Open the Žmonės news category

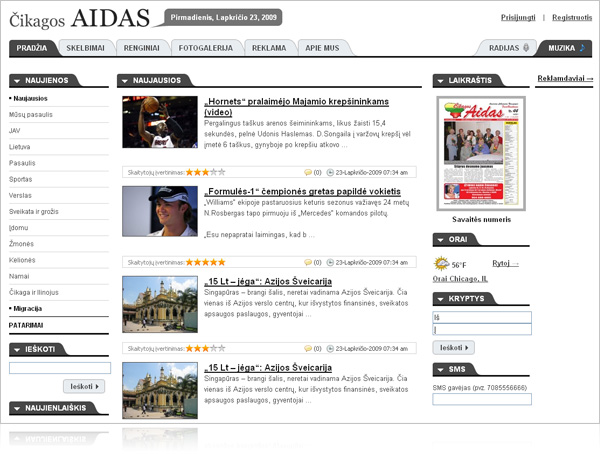pyautogui.click(x=21, y=244)
